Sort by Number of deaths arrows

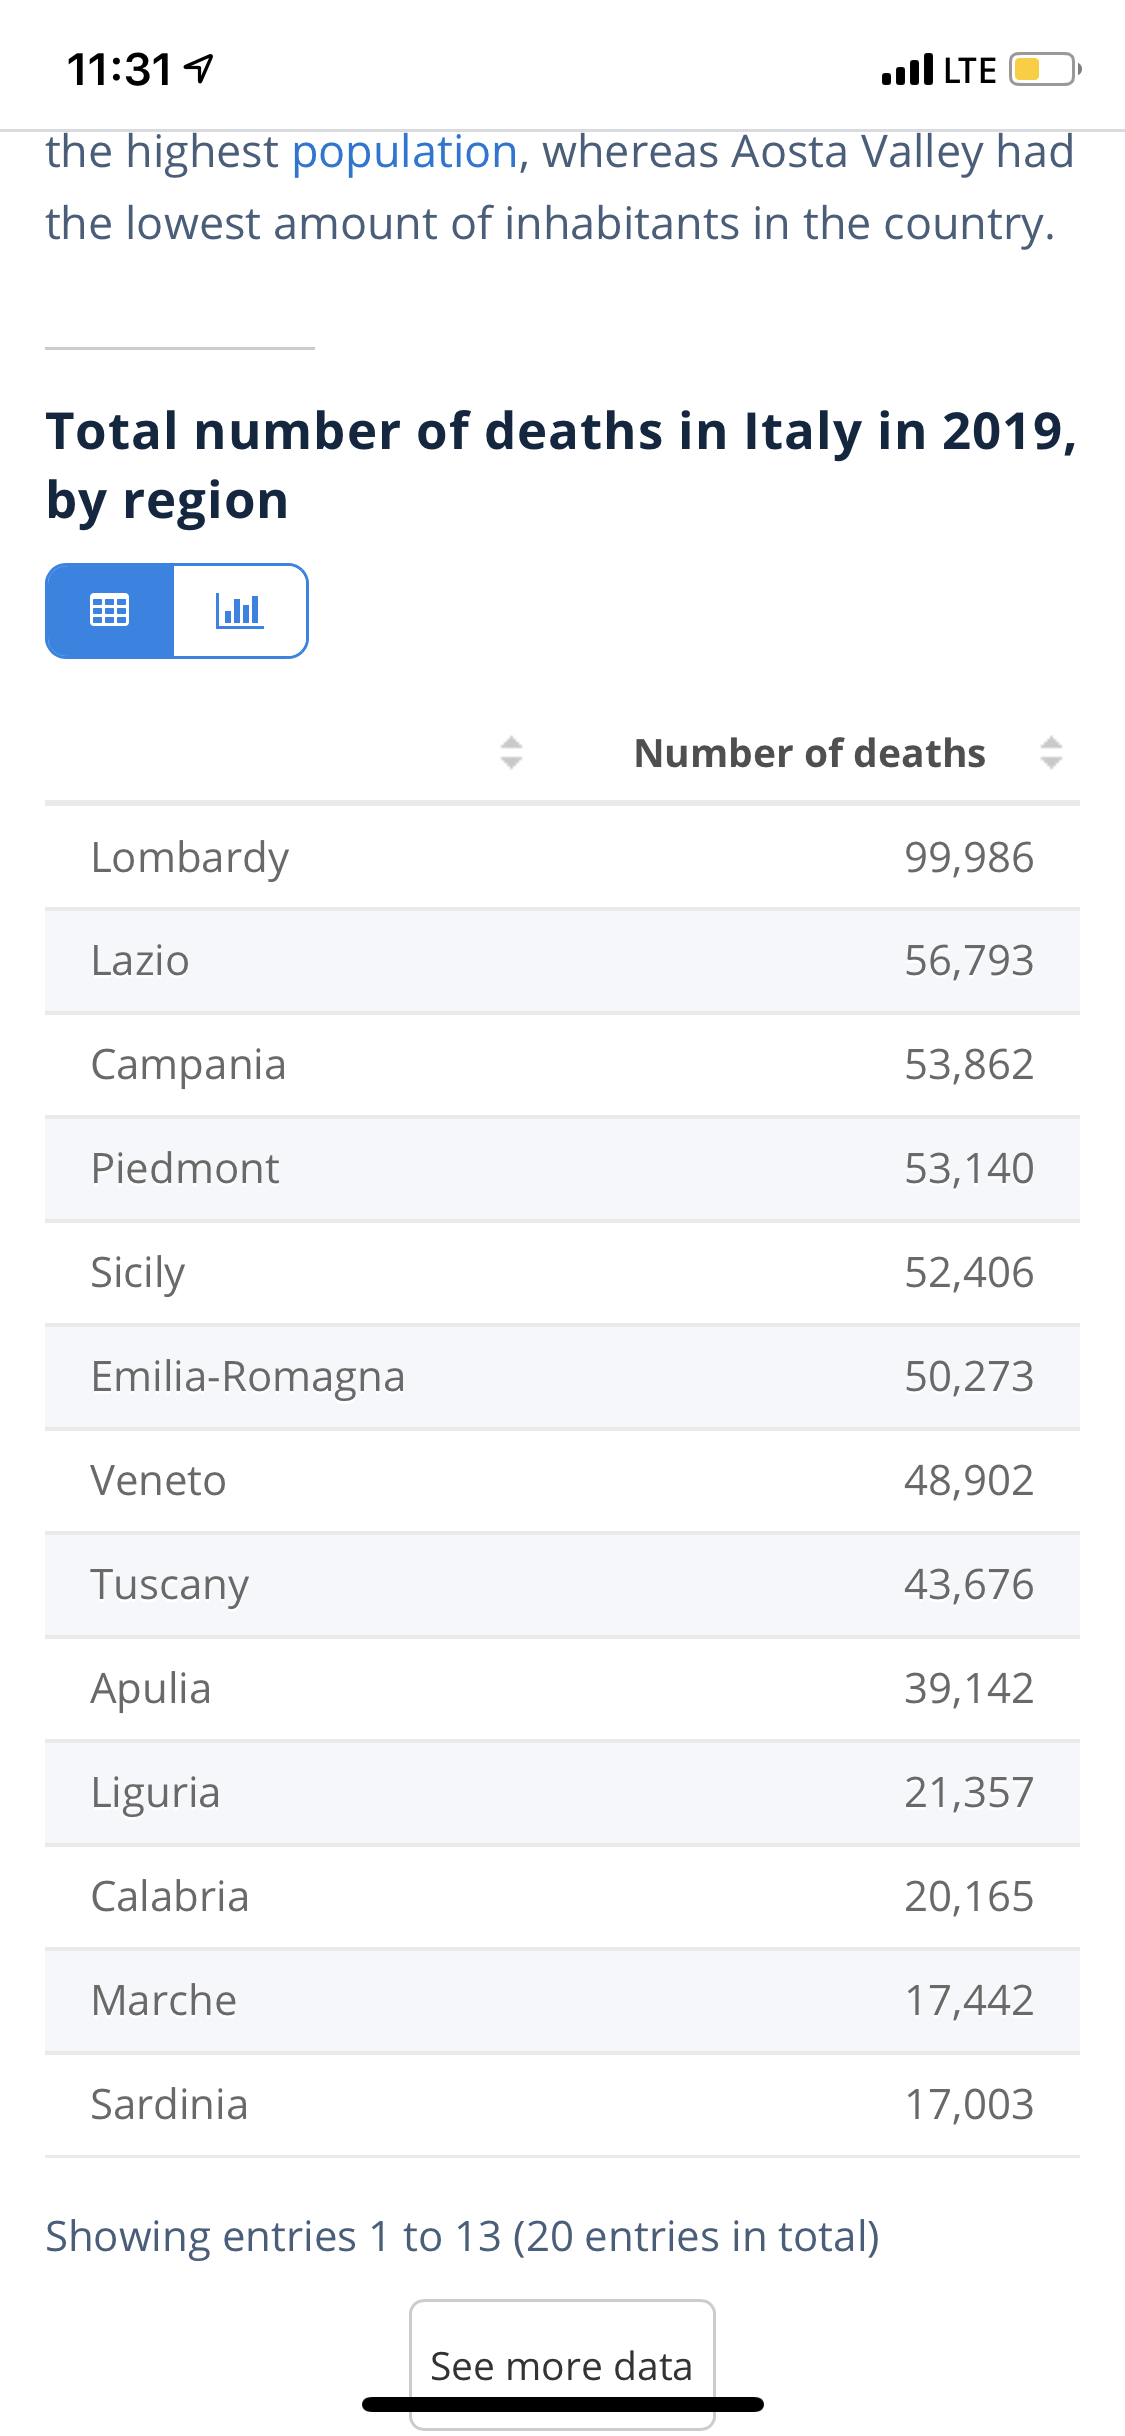(1050, 752)
